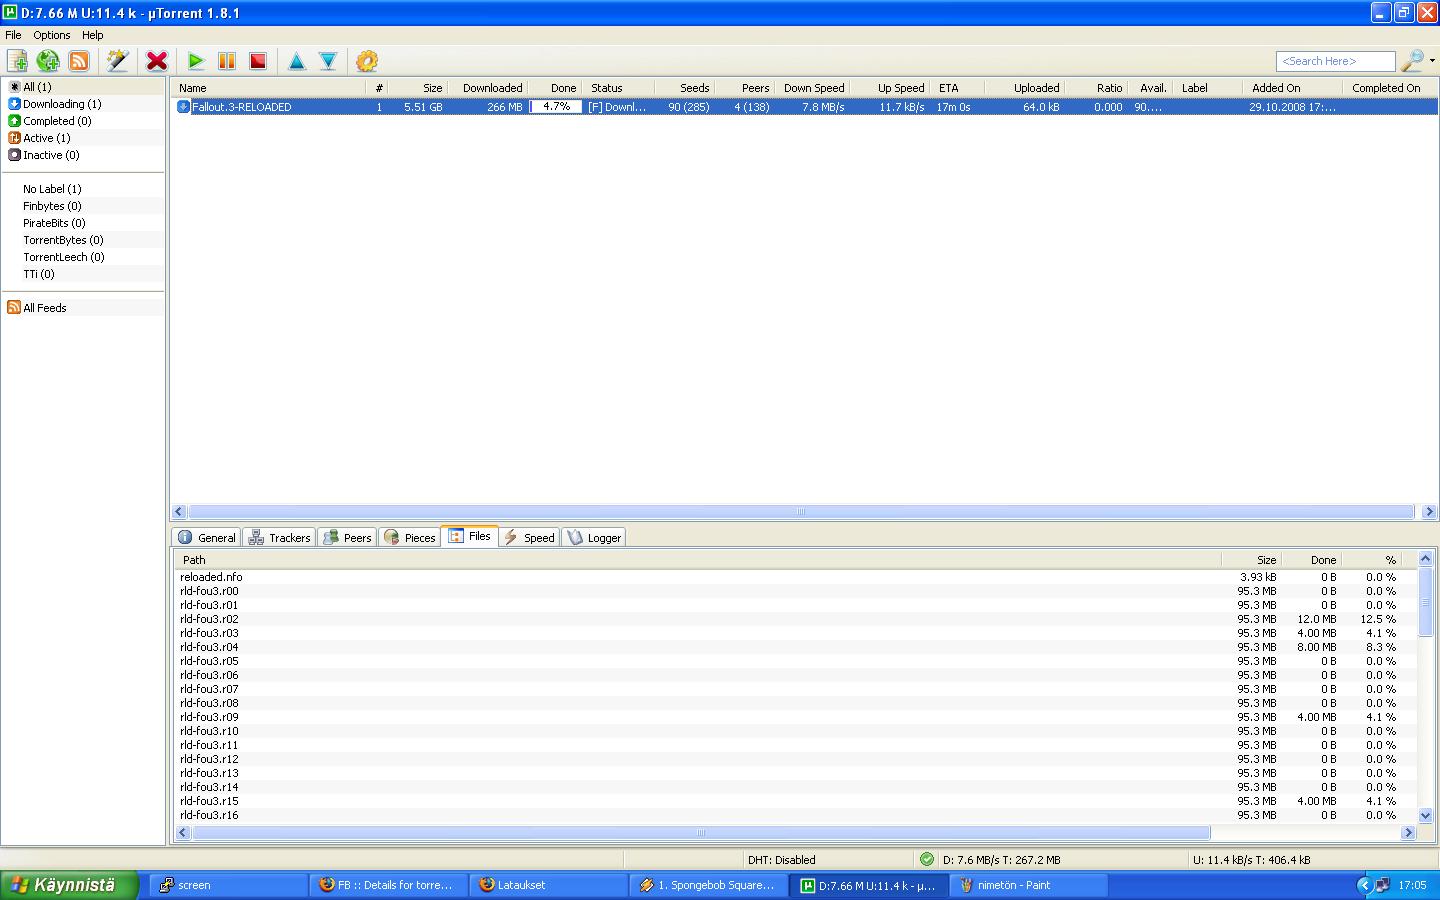Open search engine dropdown arrow
Viewport: 1440px width, 900px height.
1432,61
